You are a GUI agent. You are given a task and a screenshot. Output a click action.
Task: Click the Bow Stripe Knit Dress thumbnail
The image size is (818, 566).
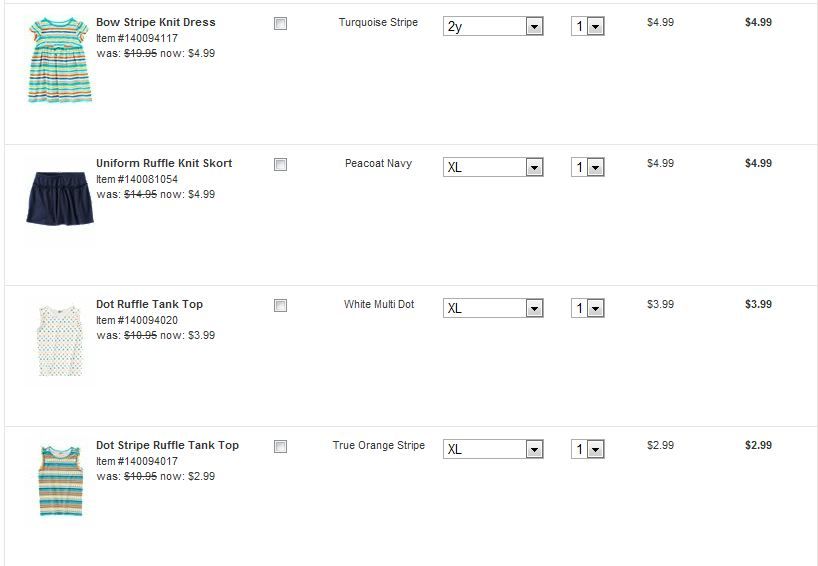(60, 59)
